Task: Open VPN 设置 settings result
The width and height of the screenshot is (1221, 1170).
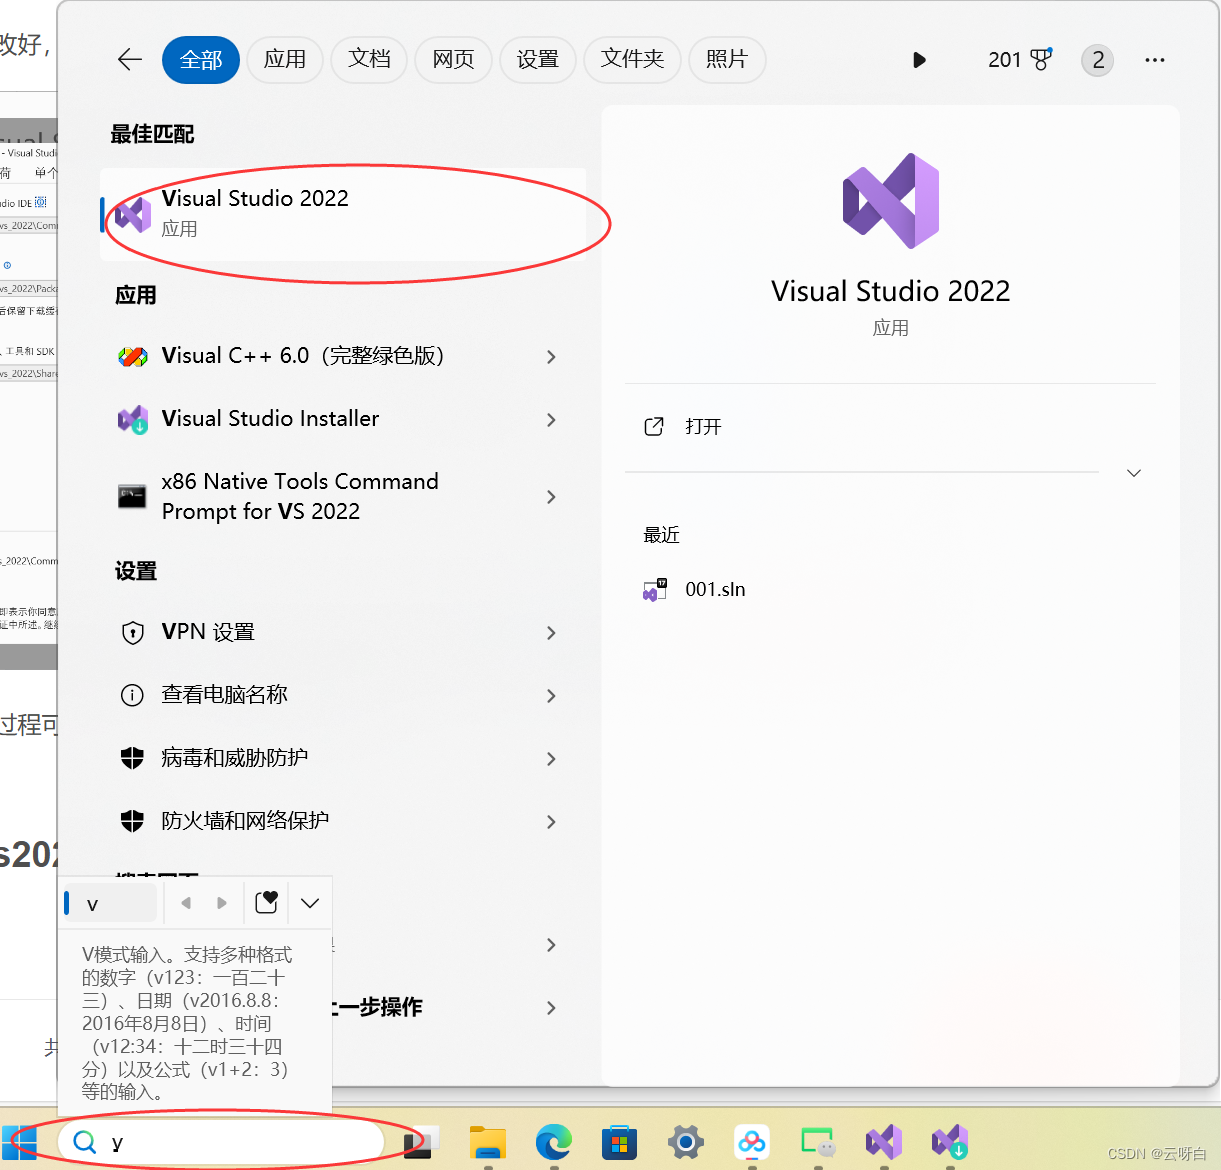Action: click(x=343, y=632)
